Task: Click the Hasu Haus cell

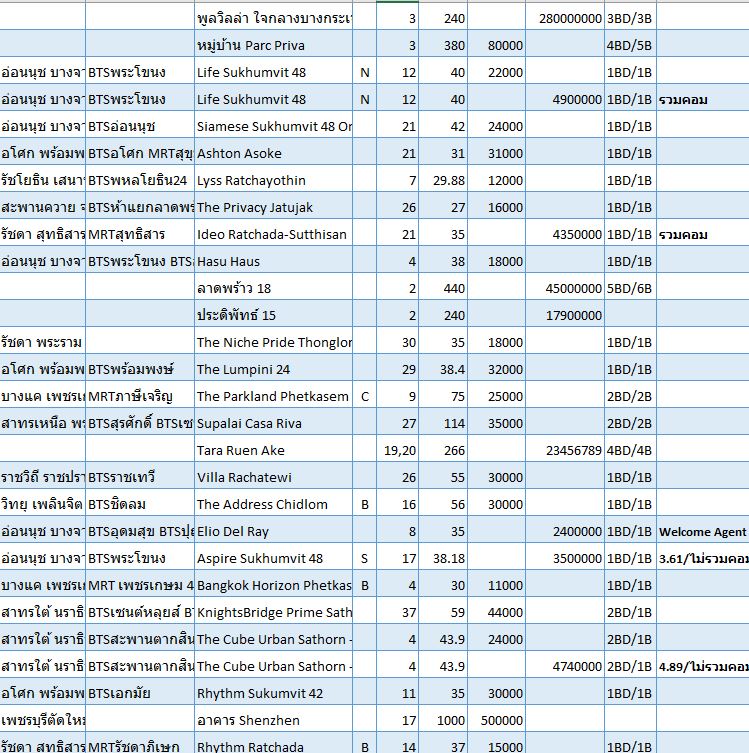Action: click(274, 261)
